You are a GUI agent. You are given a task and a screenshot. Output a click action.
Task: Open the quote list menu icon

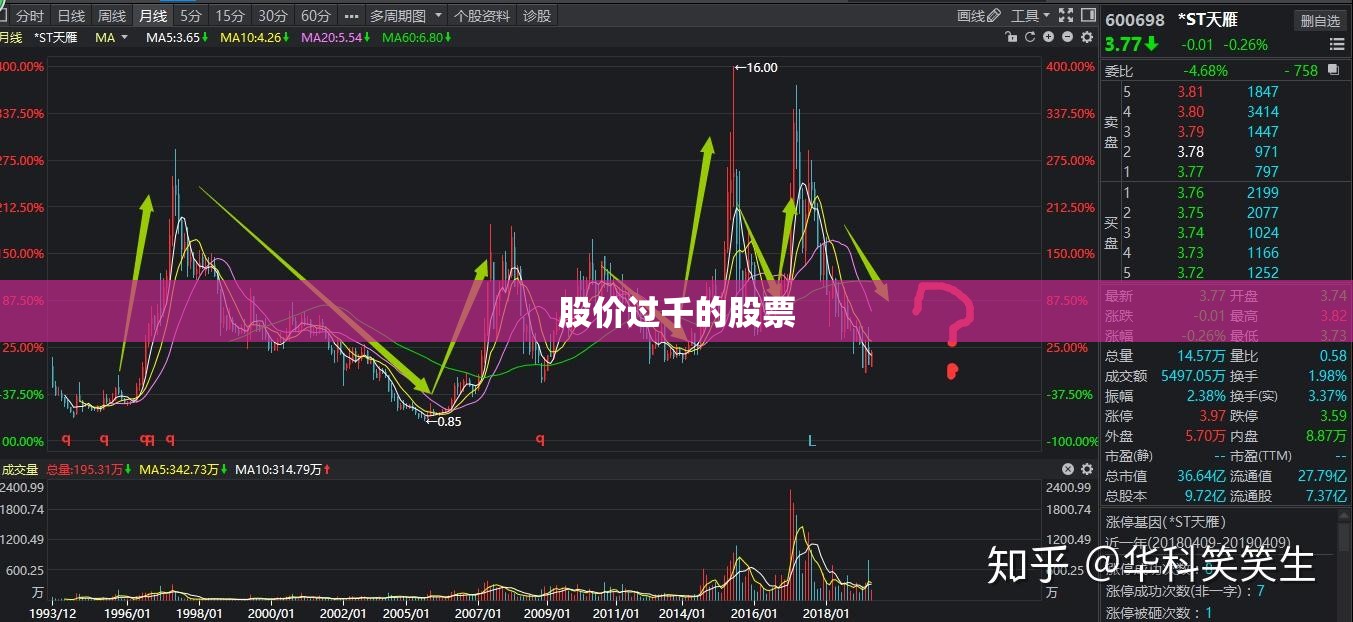1337,44
